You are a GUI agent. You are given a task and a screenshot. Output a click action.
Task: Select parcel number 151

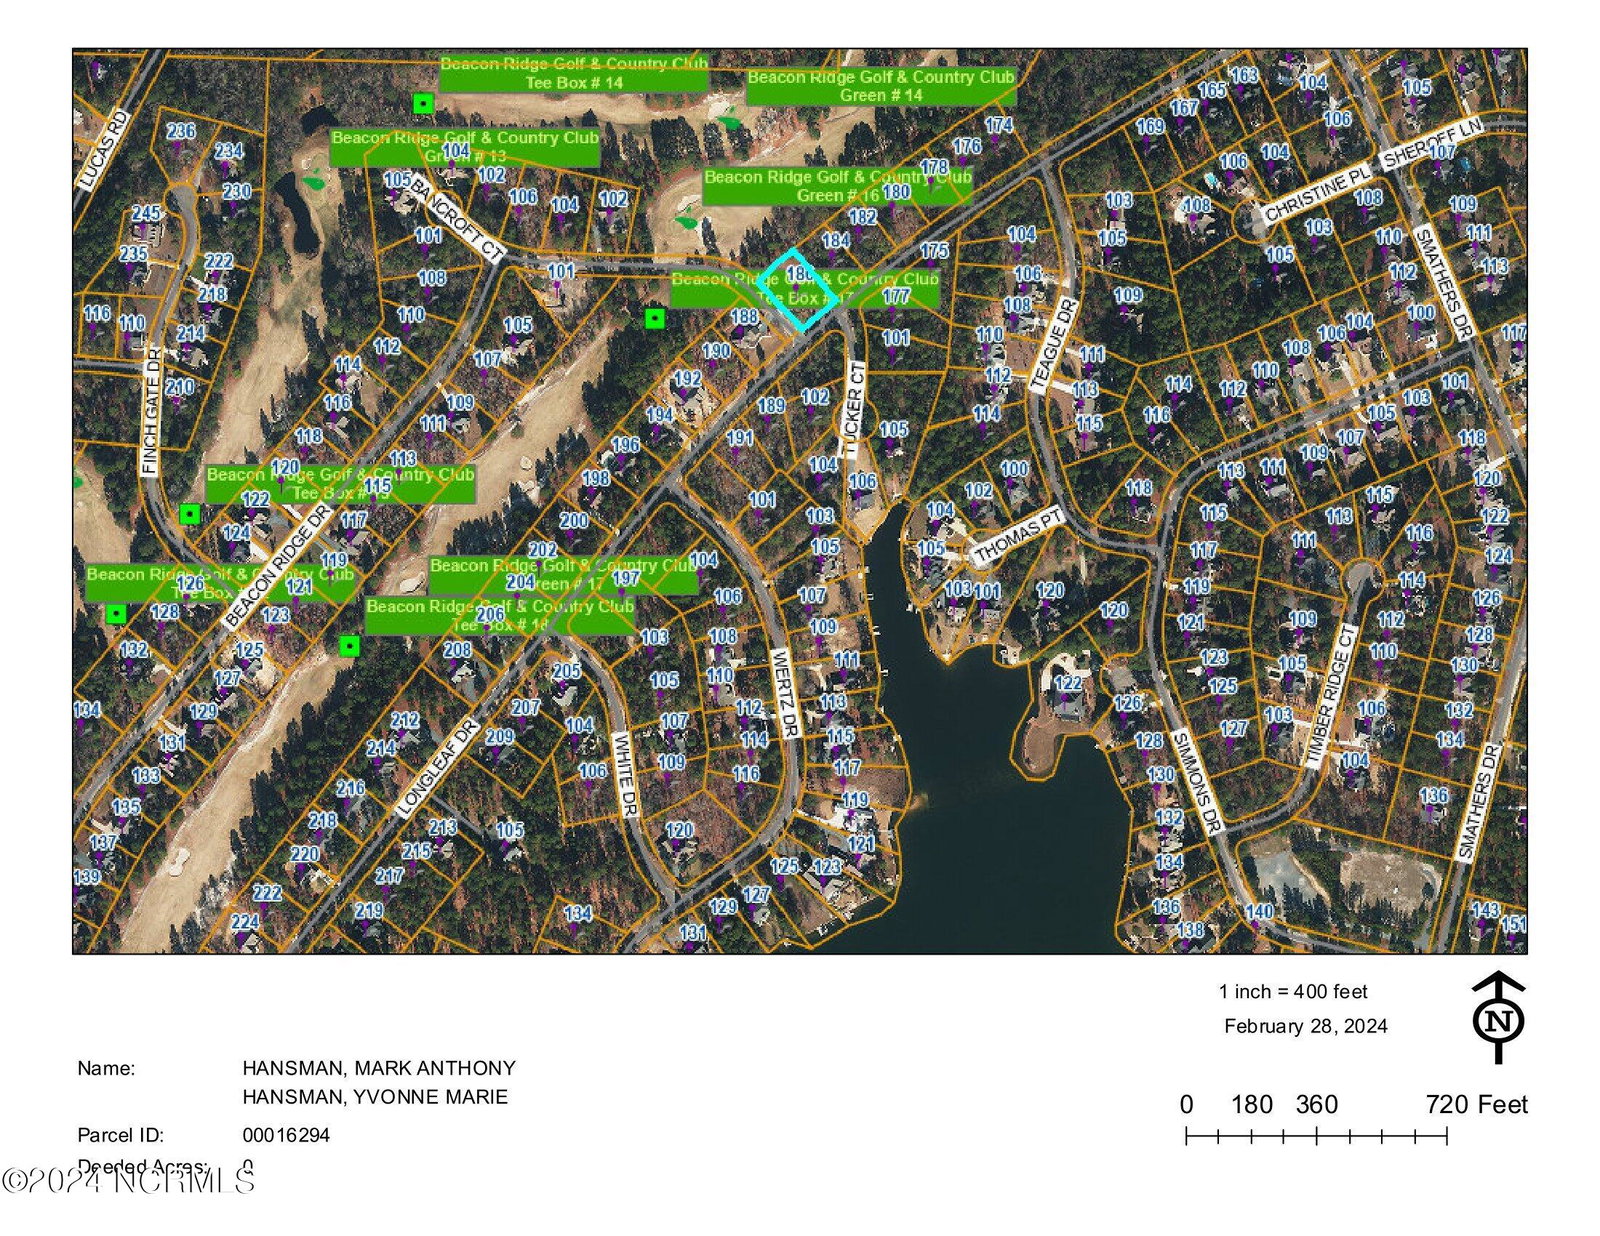pyautogui.click(x=1514, y=924)
